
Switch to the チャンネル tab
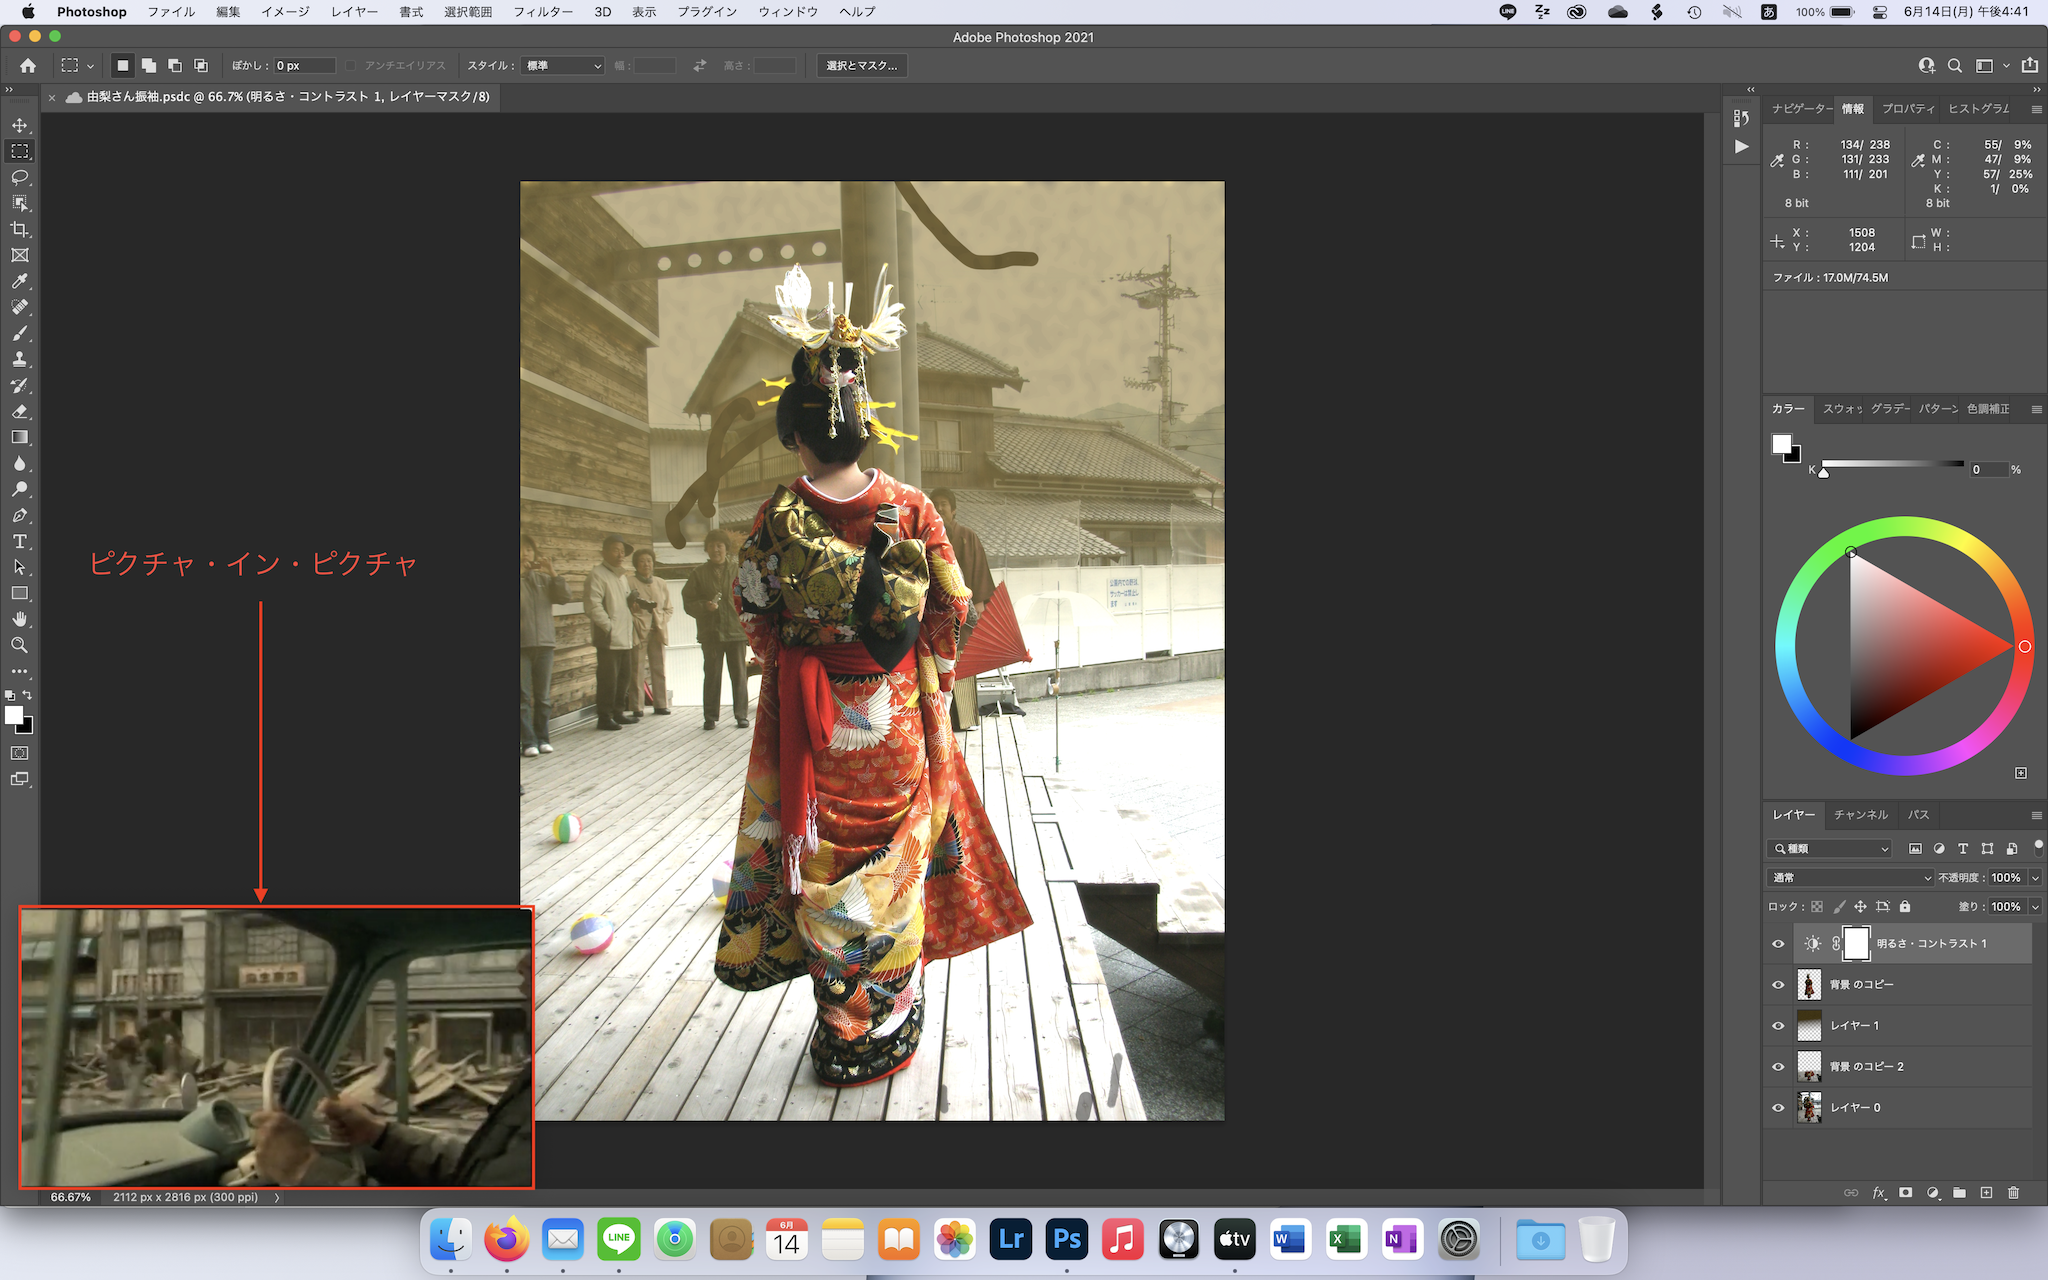click(1860, 815)
